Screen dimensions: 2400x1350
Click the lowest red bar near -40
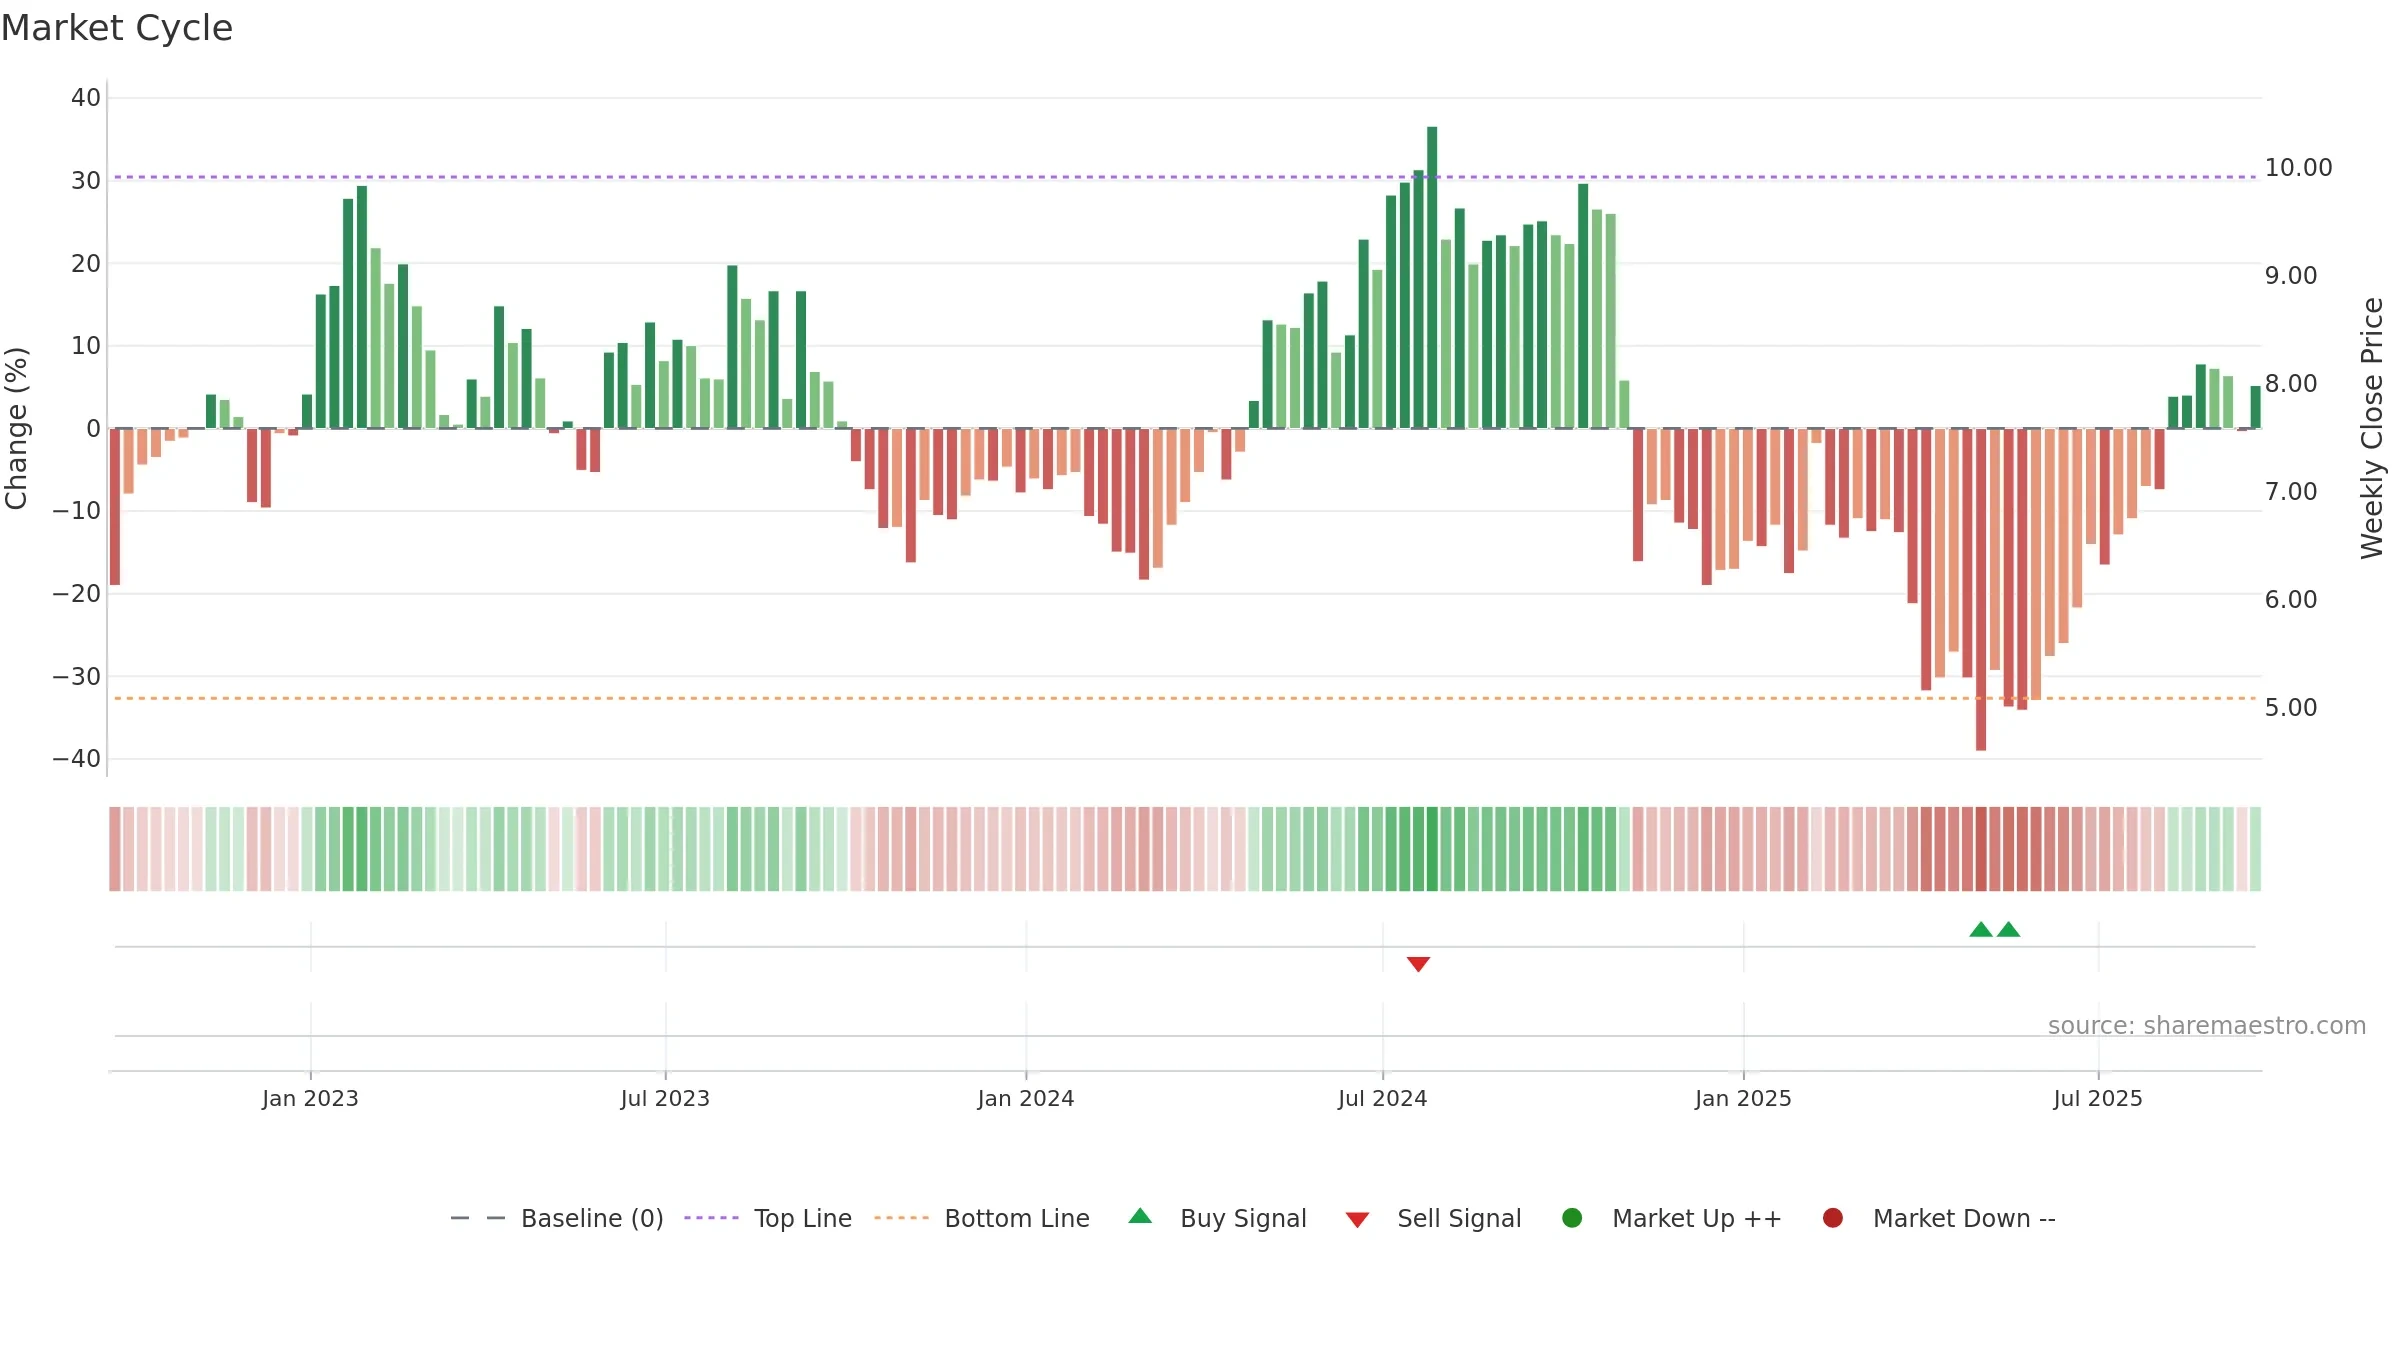(x=1981, y=589)
